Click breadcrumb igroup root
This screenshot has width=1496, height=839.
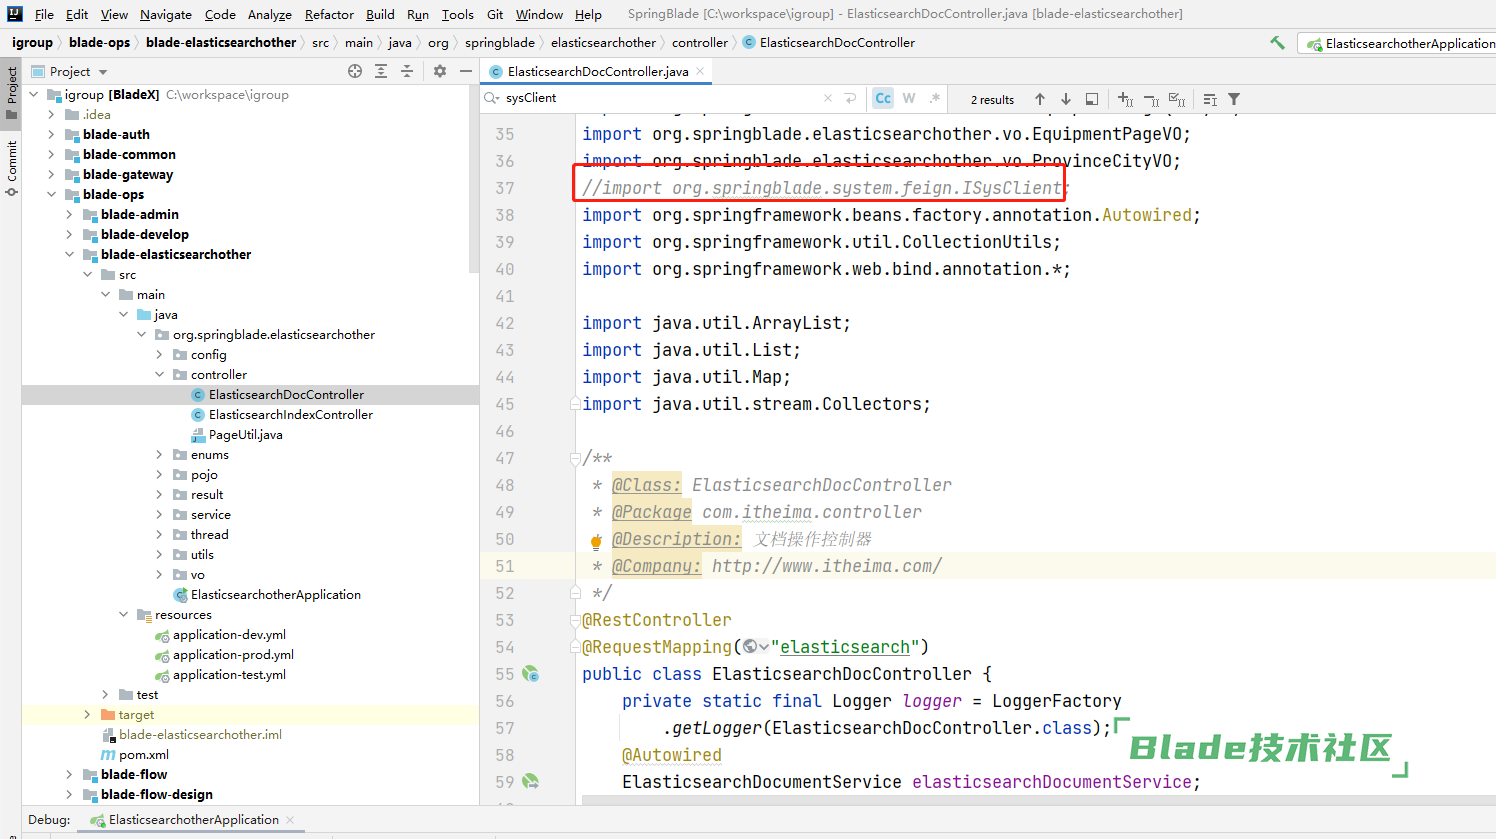32,43
